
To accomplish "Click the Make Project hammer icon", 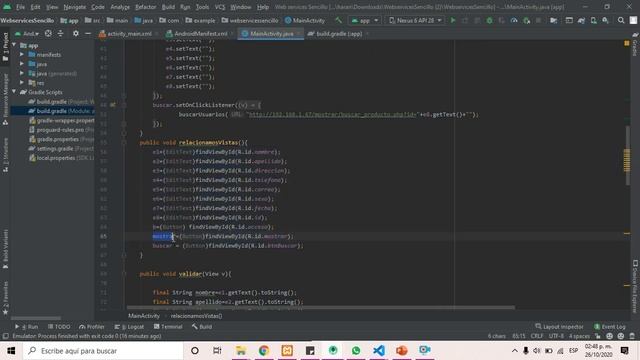I will click(x=338, y=20).
